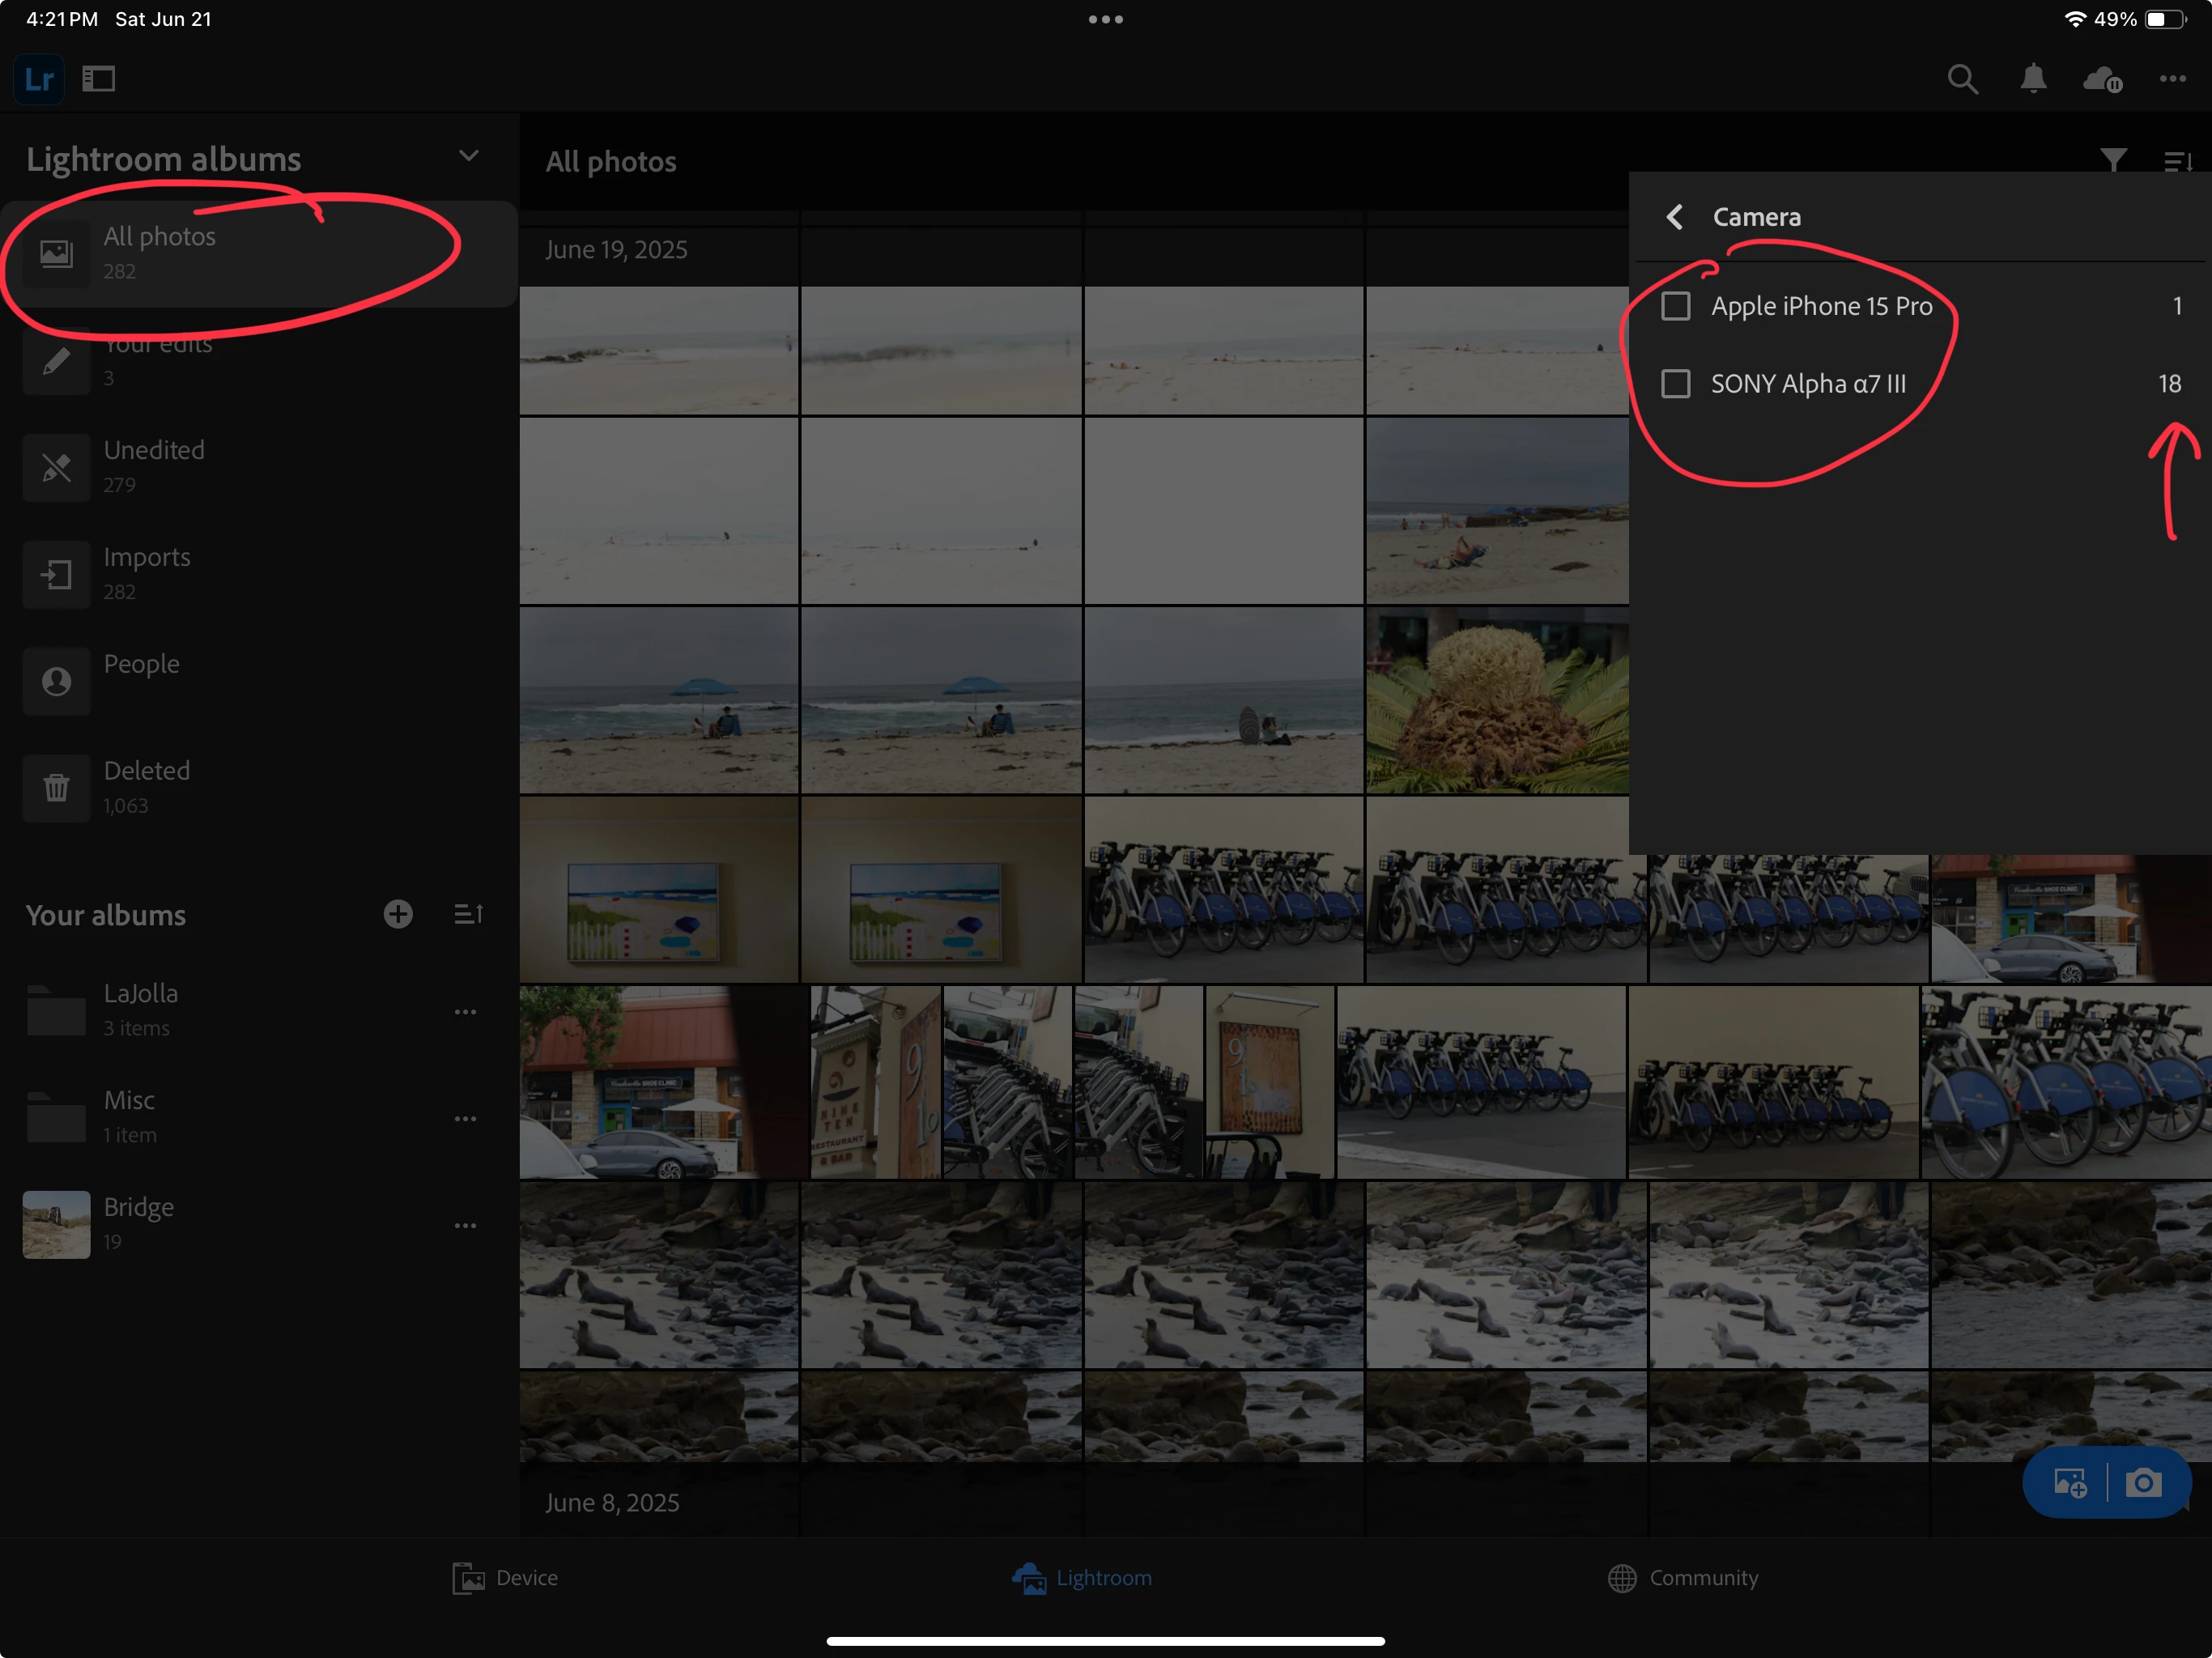The height and width of the screenshot is (1658, 2212).
Task: Open the Unedited photos album
Action: click(x=154, y=465)
